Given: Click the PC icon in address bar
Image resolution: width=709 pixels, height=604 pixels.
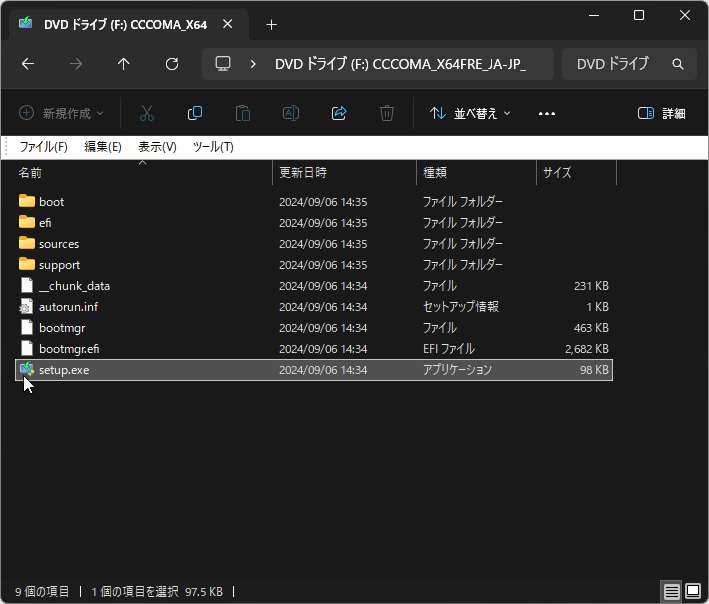Looking at the screenshot, I should click(x=223, y=64).
